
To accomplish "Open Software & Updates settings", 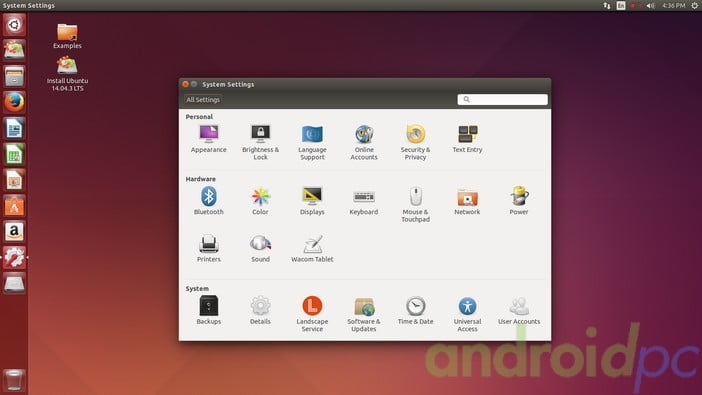I will coord(364,314).
